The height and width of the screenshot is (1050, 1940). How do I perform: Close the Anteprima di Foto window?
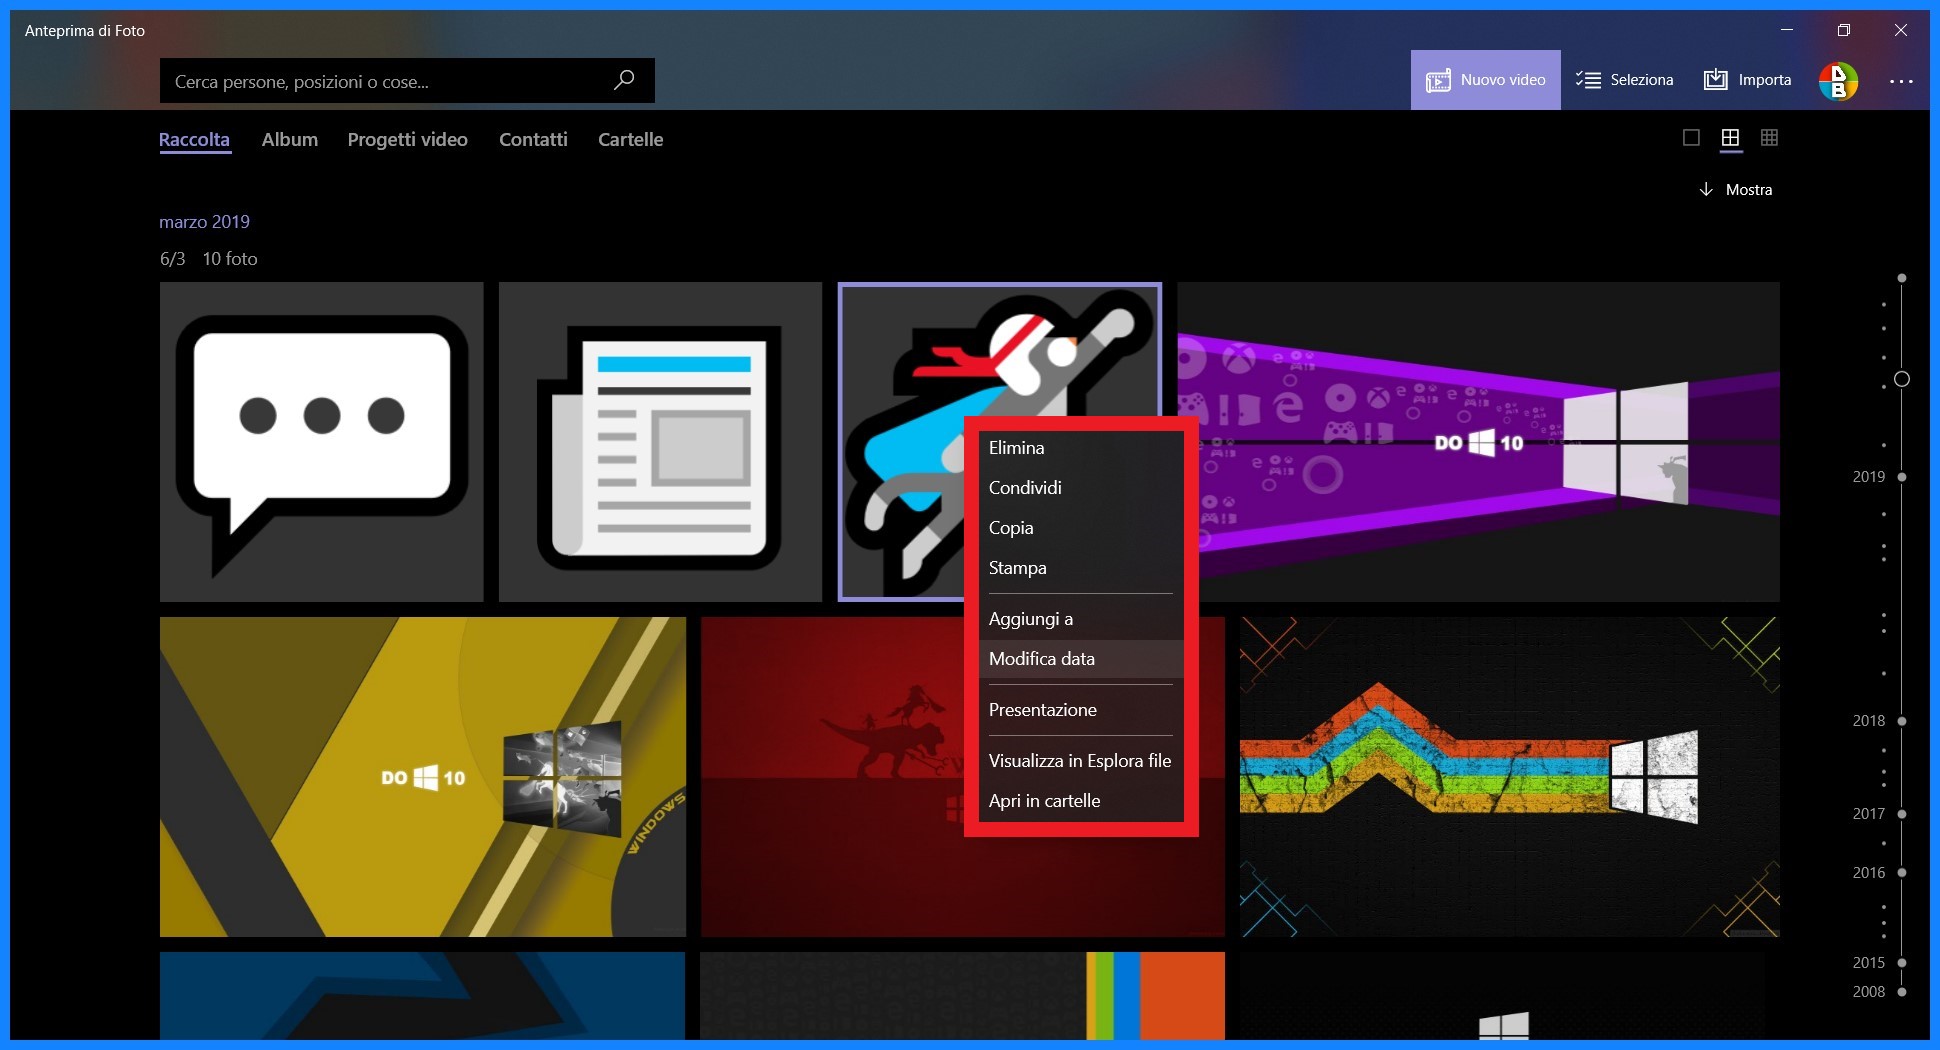pyautogui.click(x=1901, y=30)
